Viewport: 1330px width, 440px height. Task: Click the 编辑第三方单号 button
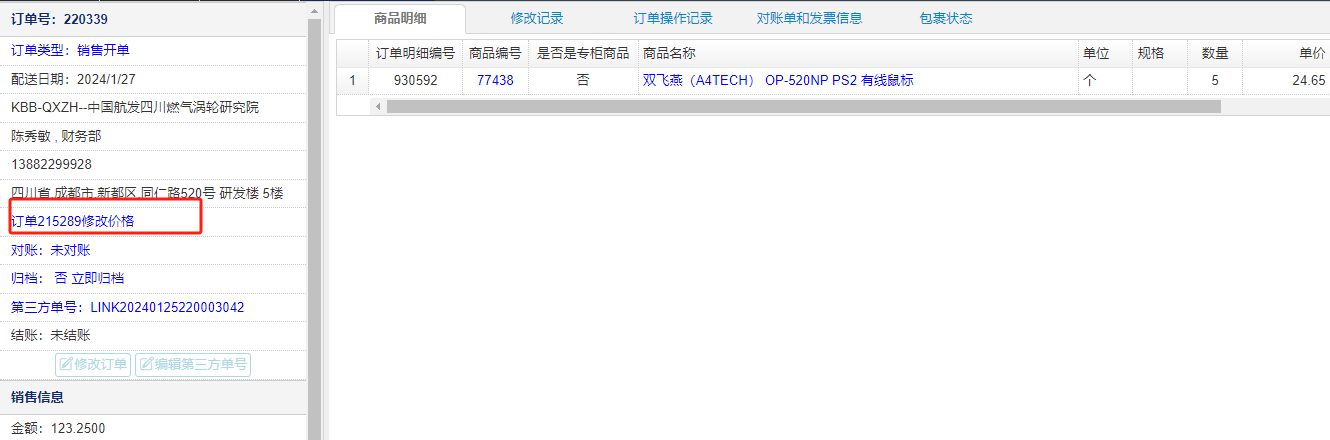pos(193,365)
